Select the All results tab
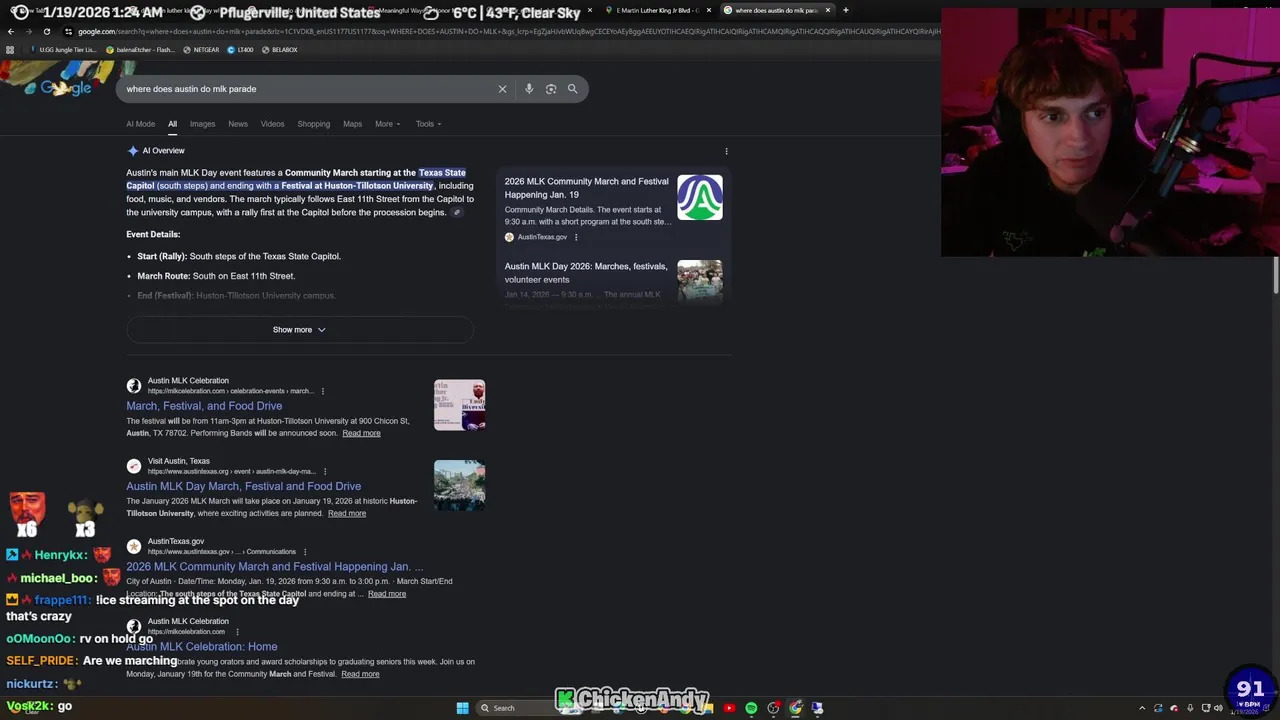 coord(172,124)
